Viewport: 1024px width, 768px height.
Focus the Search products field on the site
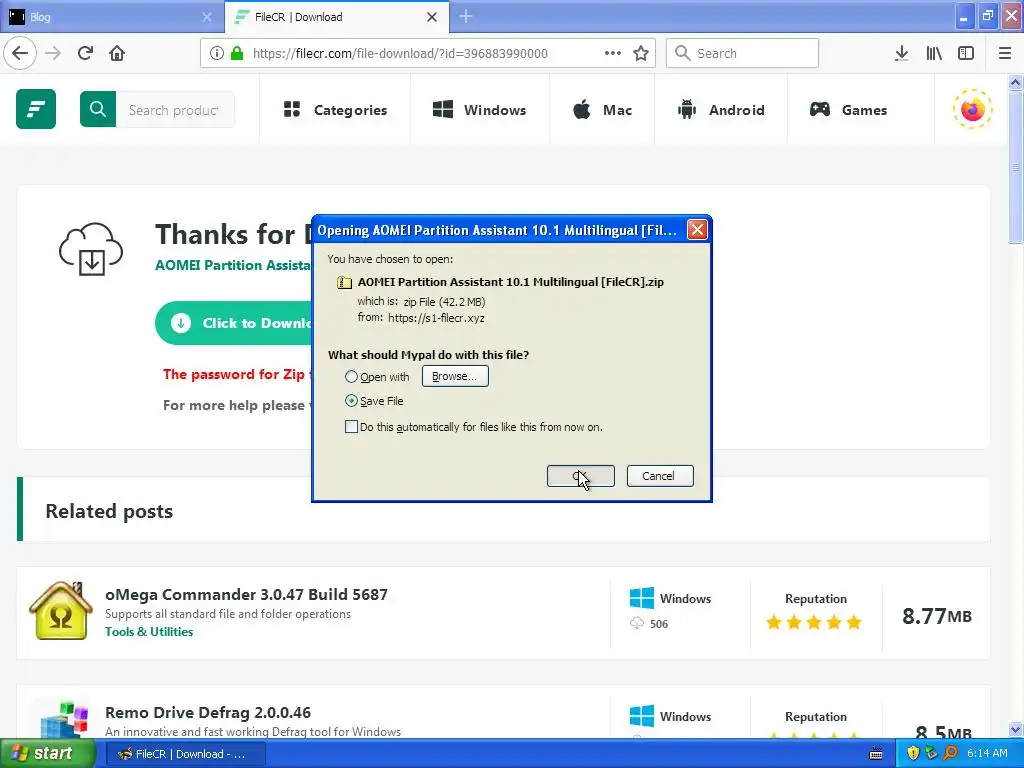tap(174, 110)
